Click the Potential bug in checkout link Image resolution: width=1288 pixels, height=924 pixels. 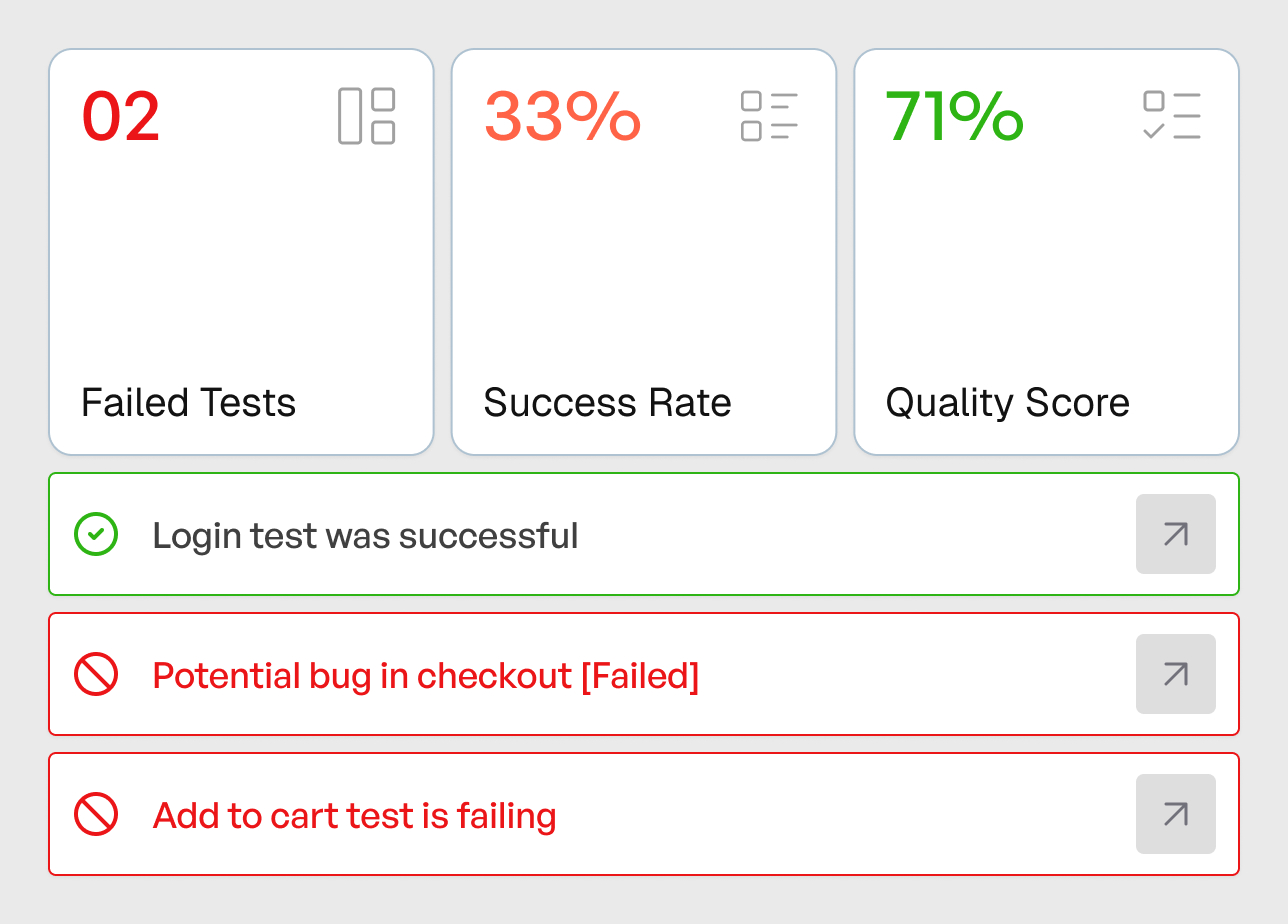(x=425, y=674)
